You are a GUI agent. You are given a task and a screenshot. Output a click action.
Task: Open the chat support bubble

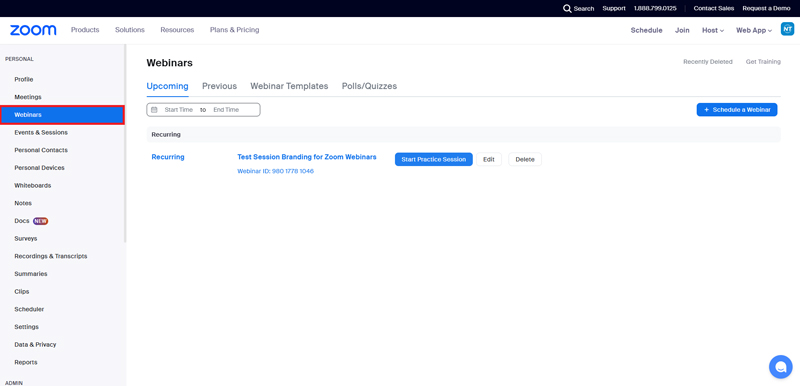(x=780, y=367)
